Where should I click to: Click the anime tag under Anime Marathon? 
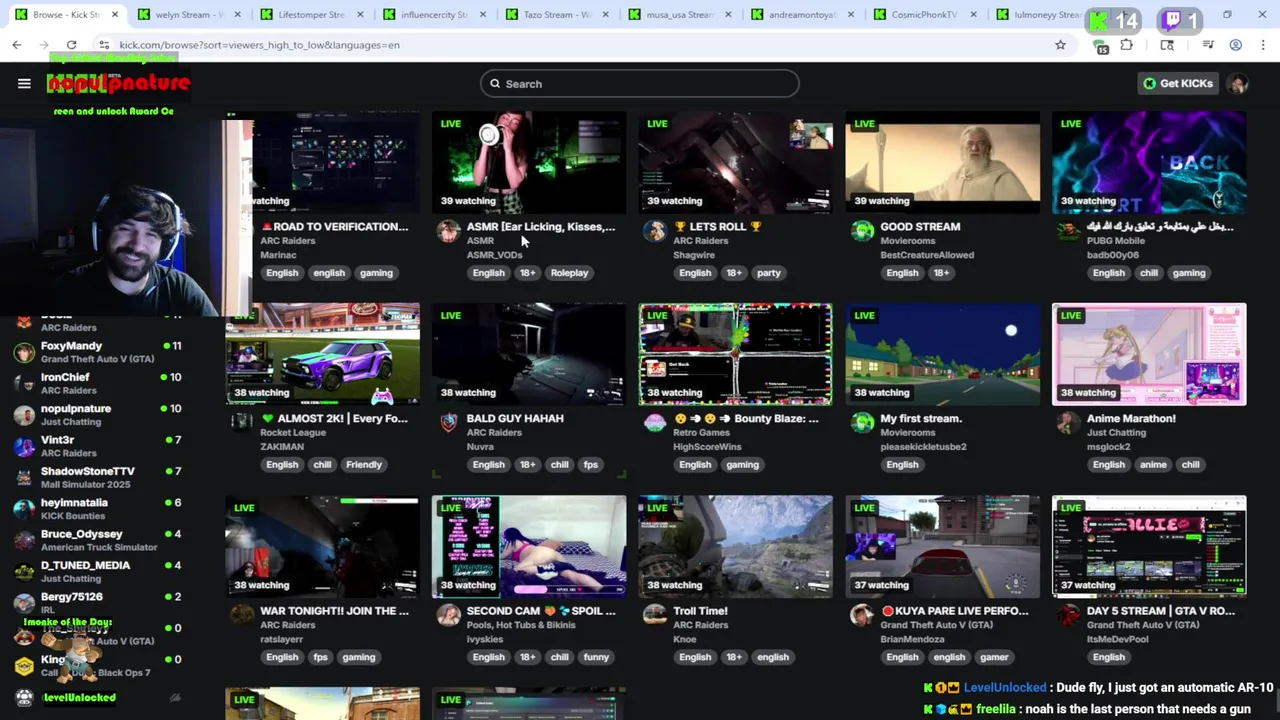point(1153,465)
